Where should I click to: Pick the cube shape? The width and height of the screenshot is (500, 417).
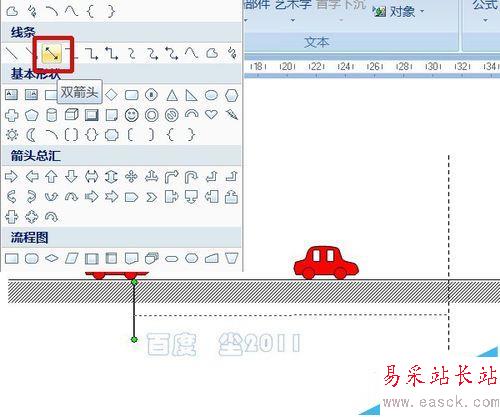[72, 115]
